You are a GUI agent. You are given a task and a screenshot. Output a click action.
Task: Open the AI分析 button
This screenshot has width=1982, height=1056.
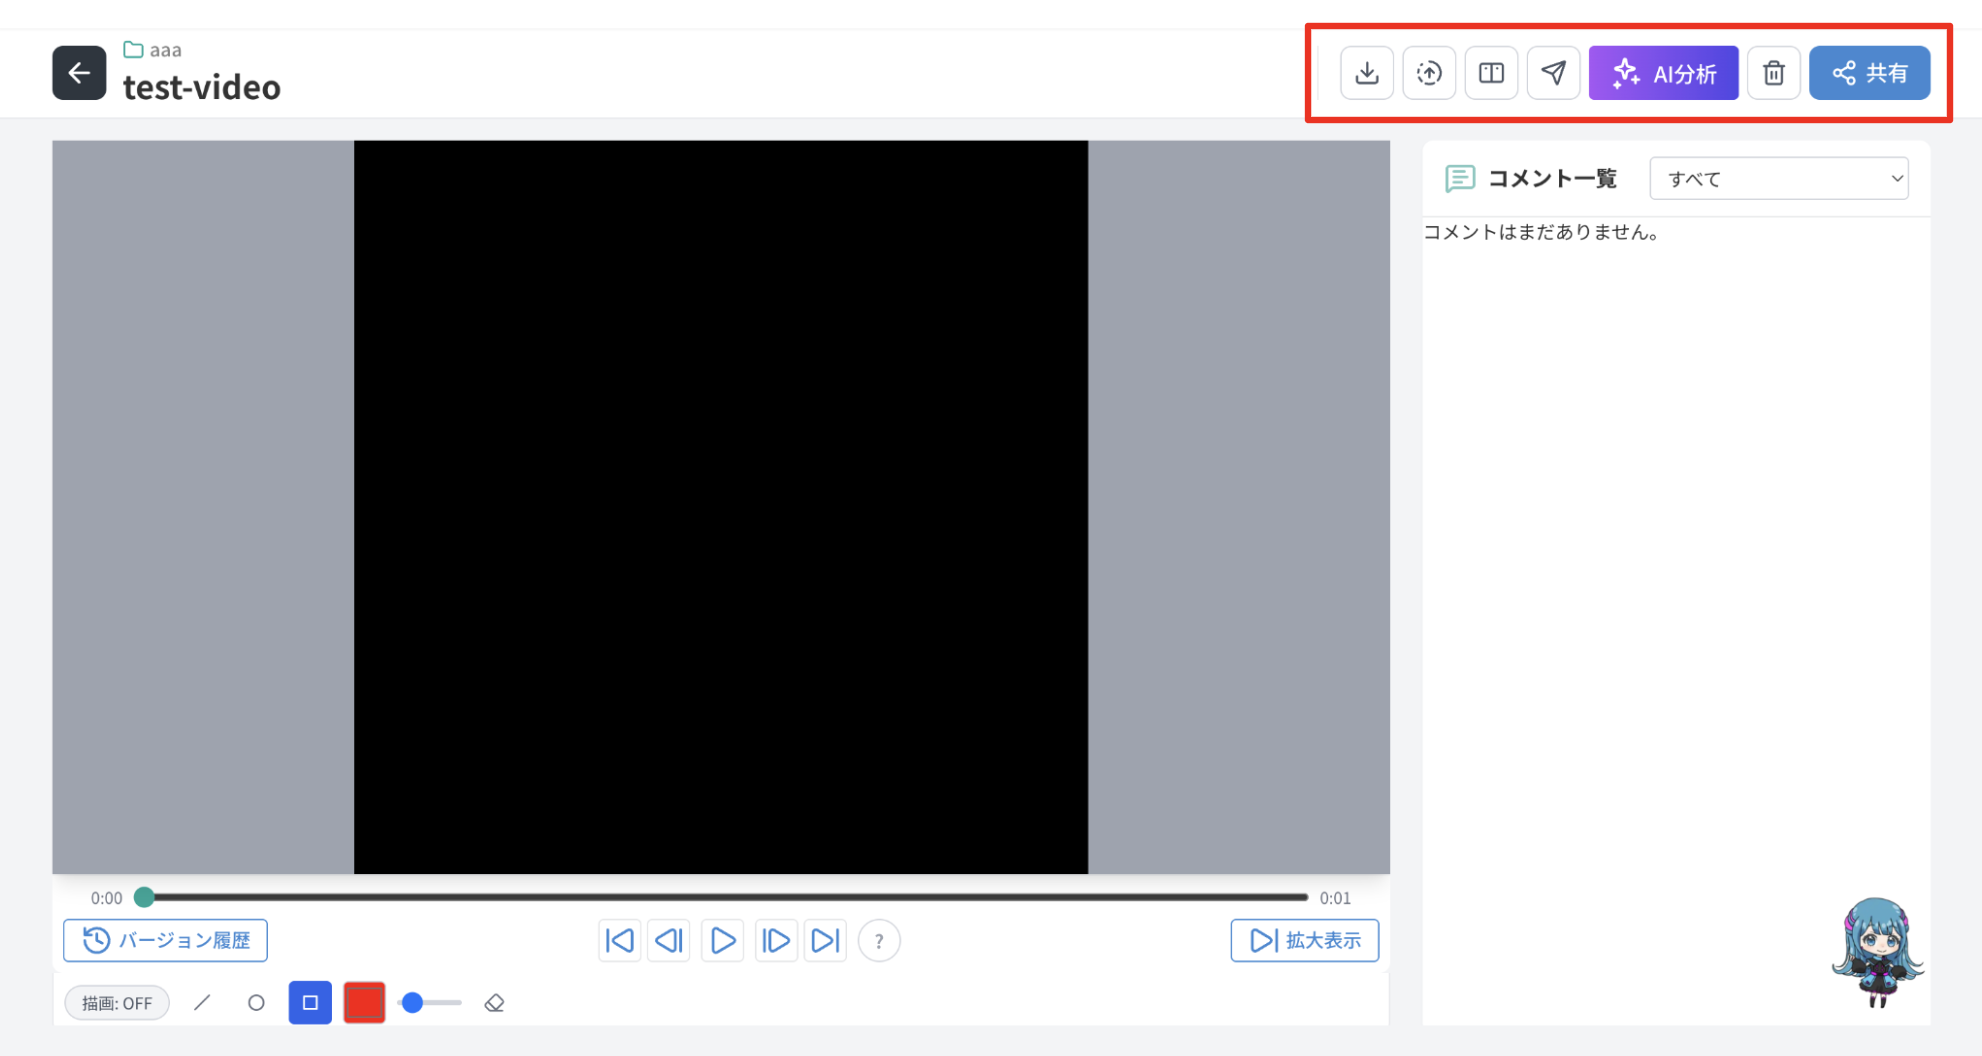tap(1663, 73)
